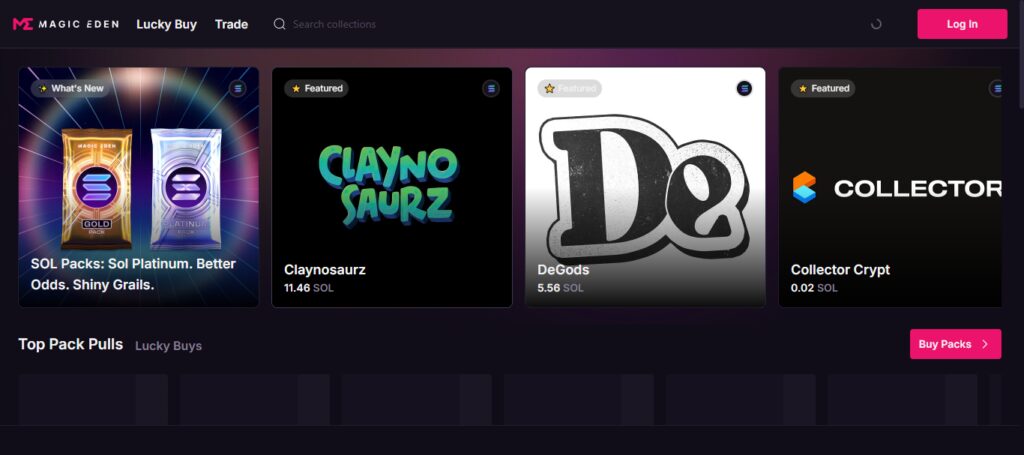Click the Magic Eden logo
The width and height of the screenshot is (1024, 455).
click(65, 24)
